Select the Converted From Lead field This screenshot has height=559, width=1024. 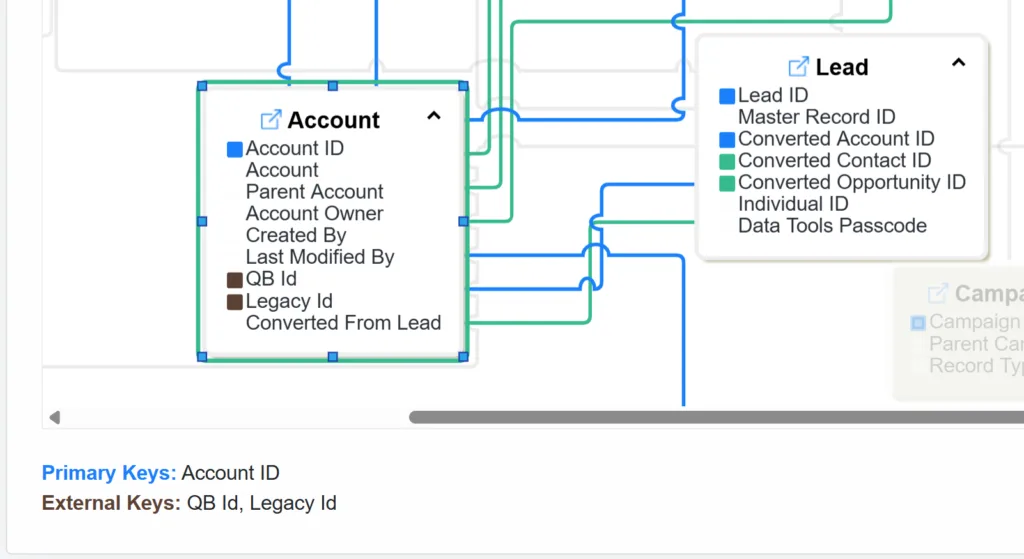click(344, 323)
